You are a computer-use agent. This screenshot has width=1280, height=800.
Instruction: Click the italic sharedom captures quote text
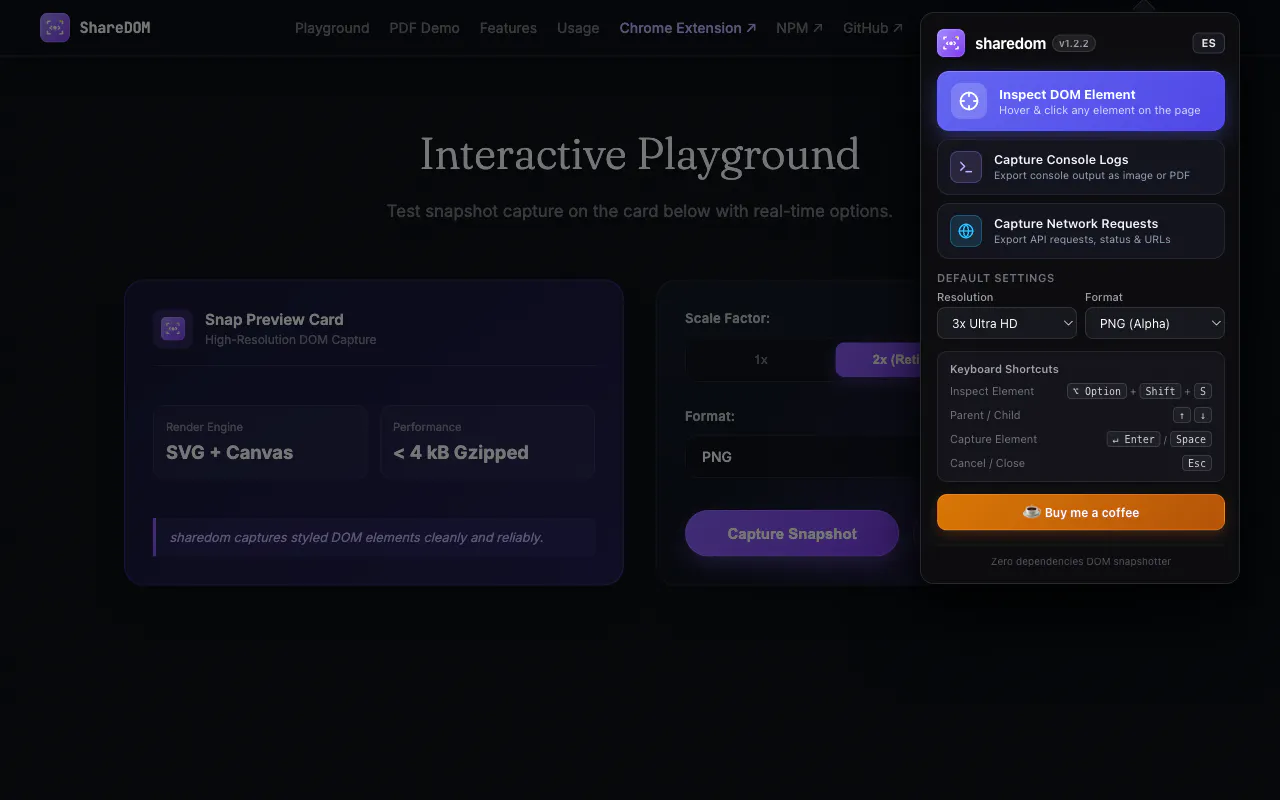coord(357,538)
